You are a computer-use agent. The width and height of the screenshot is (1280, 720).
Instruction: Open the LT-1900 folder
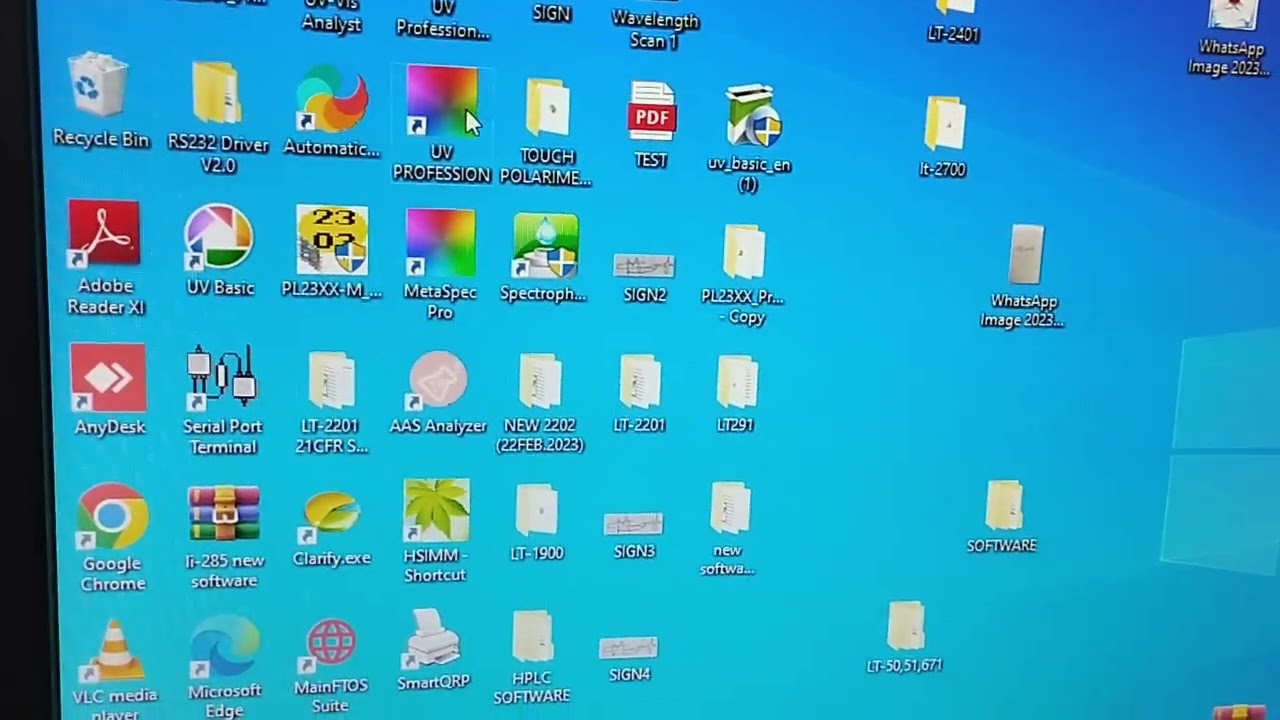point(537,511)
